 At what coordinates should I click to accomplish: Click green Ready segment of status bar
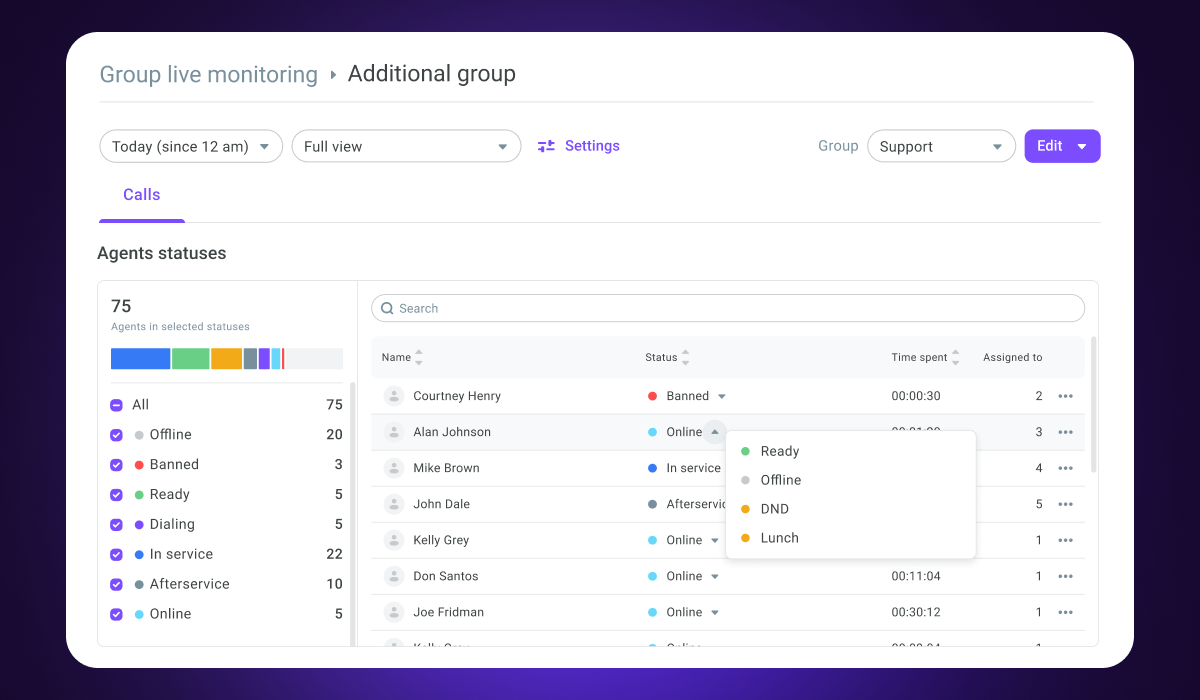click(191, 359)
